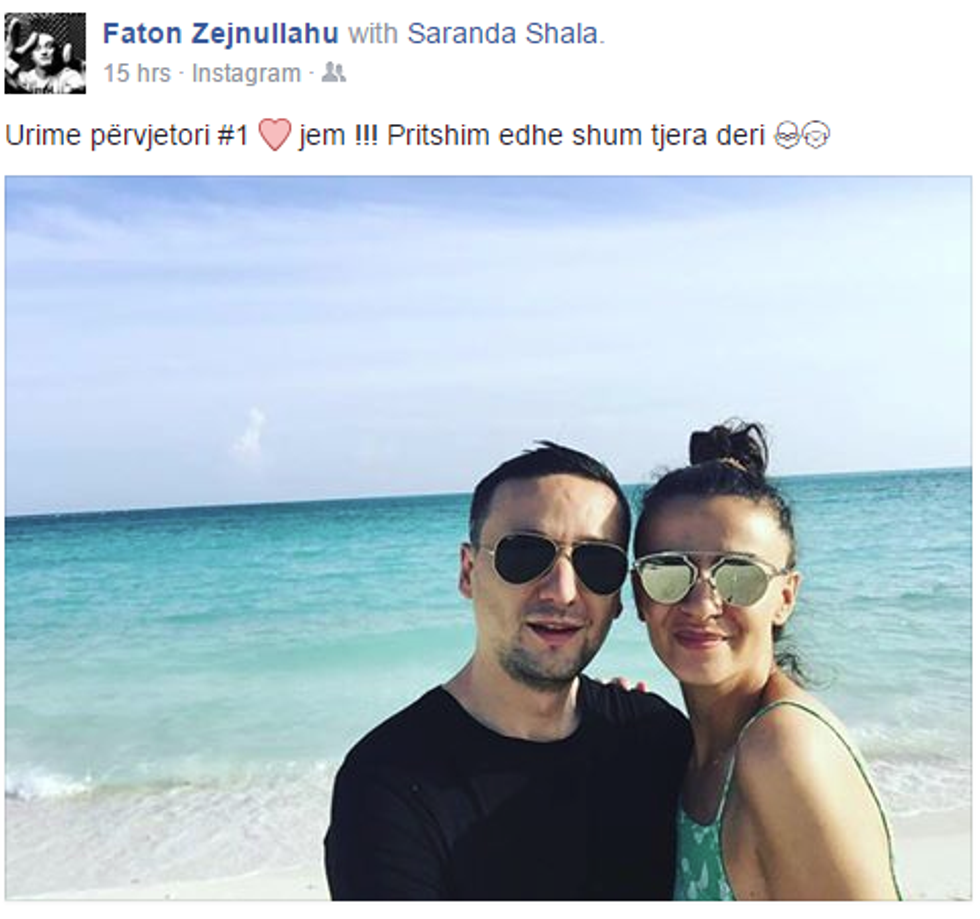Click the friends audience privacy icon

(333, 73)
